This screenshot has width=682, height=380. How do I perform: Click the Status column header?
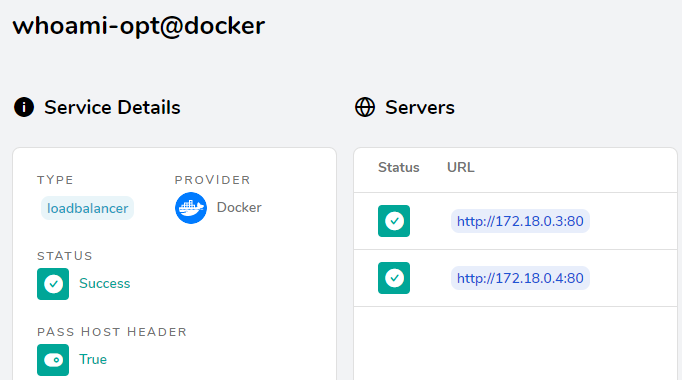398,167
